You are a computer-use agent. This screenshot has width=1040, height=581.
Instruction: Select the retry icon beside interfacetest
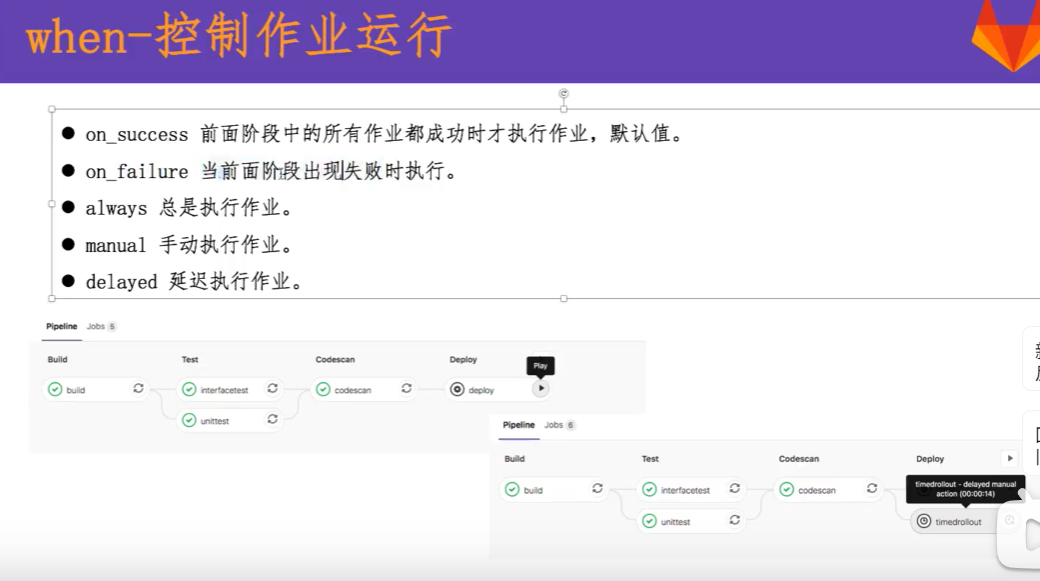(x=272, y=389)
